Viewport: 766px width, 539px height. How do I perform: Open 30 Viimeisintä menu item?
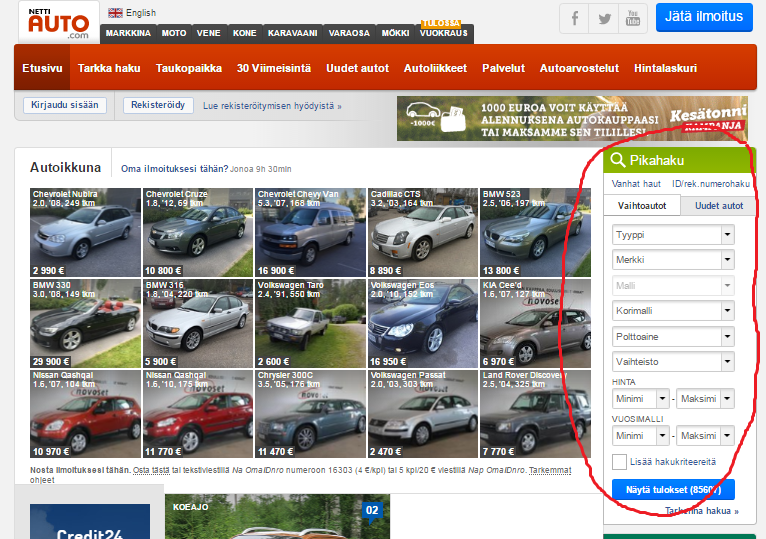click(x=274, y=68)
